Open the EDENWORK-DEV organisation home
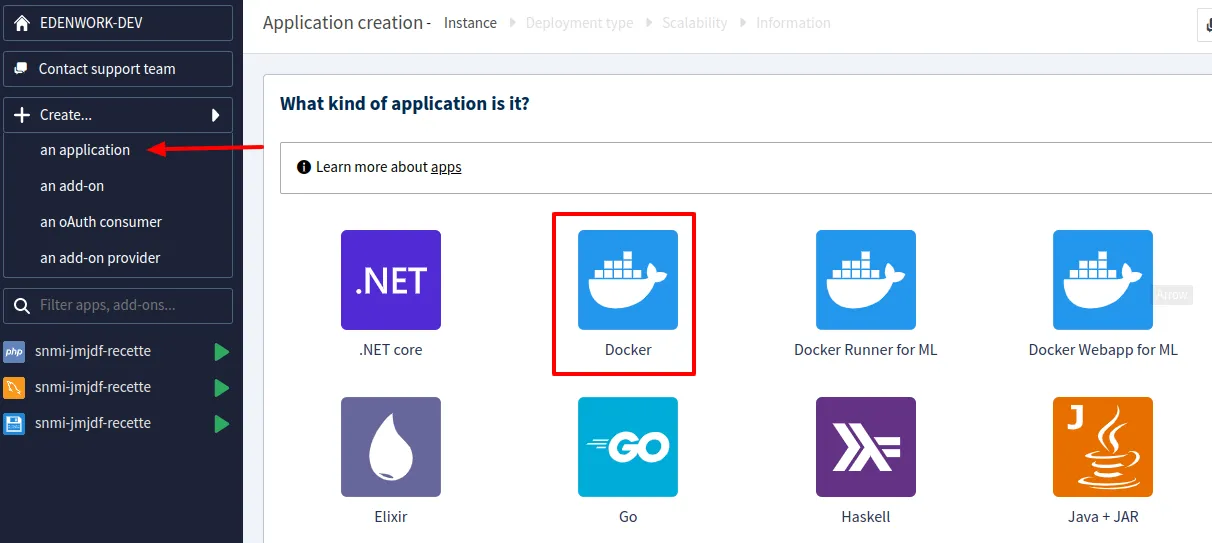Viewport: 1212px width, 543px height. (118, 22)
